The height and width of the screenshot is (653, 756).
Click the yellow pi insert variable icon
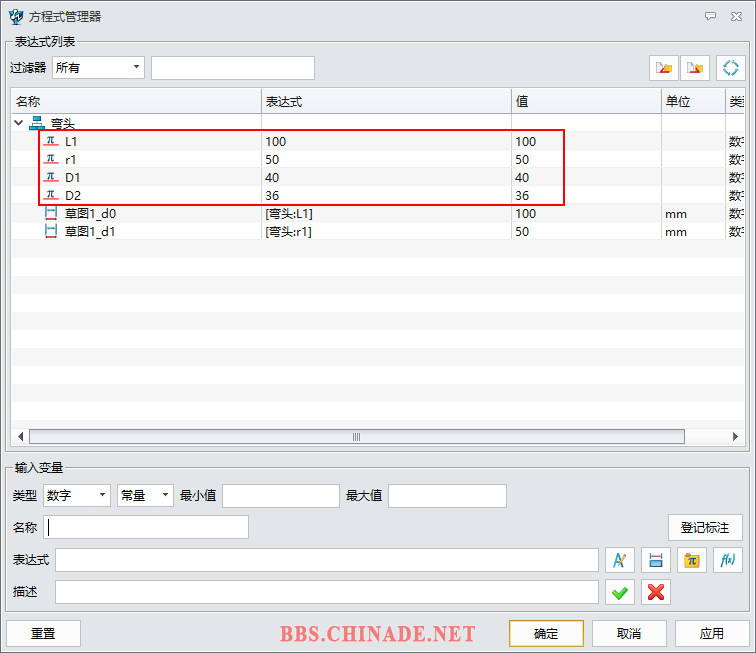tap(692, 560)
